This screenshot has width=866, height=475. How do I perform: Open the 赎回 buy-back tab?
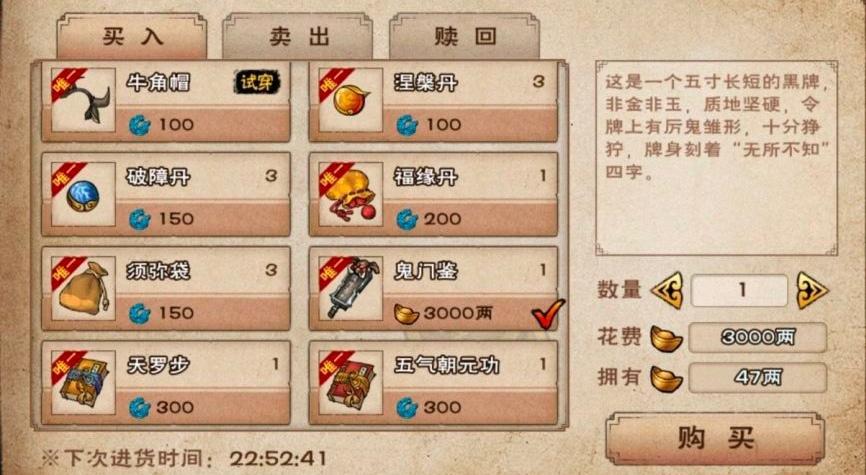[x=464, y=36]
